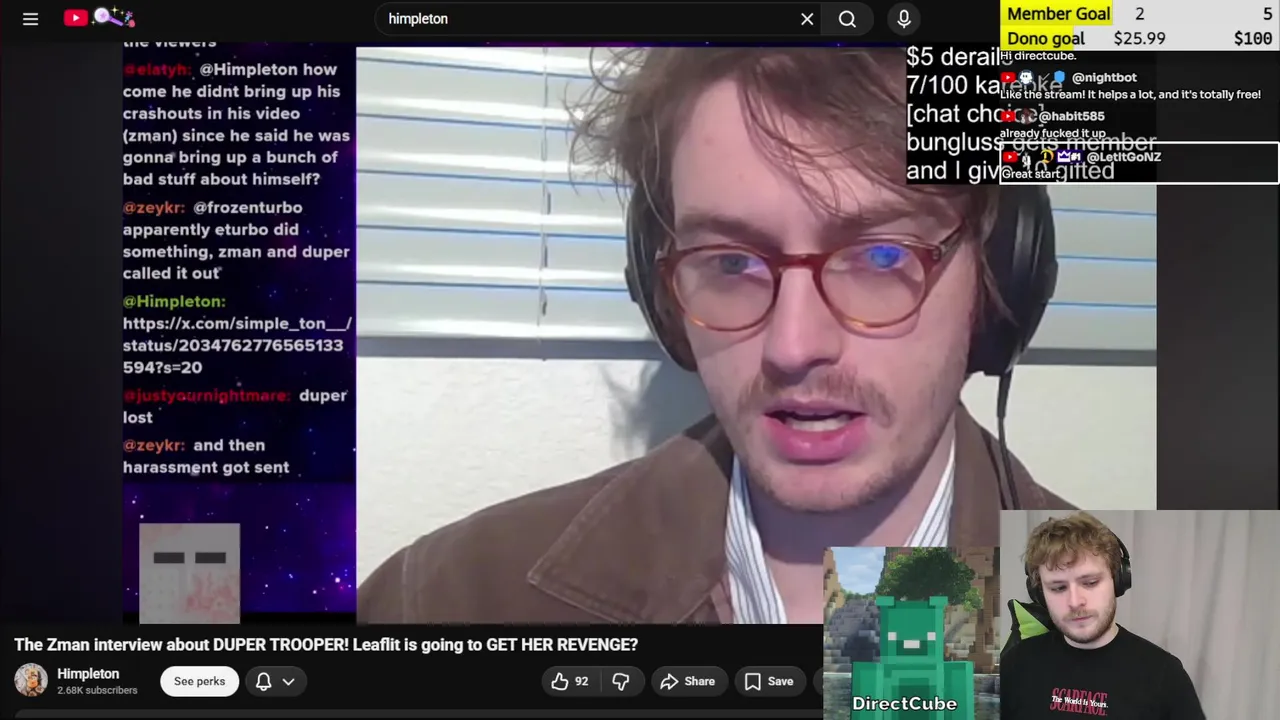Click the @Himpleton username in chat
This screenshot has height=720, width=1280.
tap(174, 301)
